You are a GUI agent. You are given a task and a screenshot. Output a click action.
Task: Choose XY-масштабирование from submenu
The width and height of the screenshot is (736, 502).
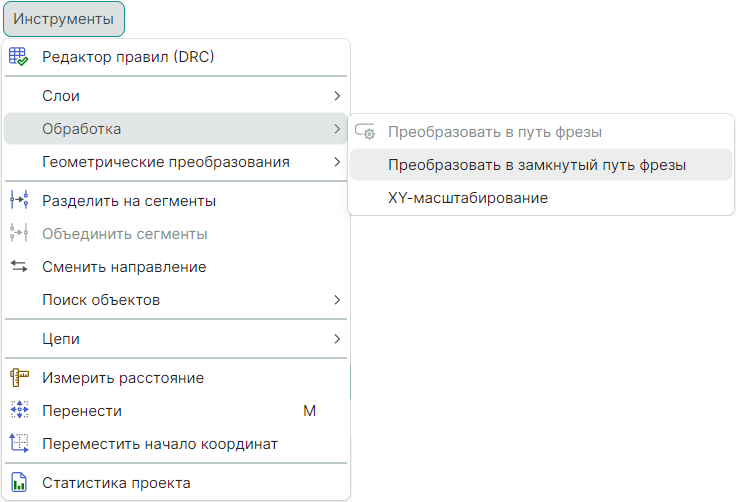(x=467, y=198)
